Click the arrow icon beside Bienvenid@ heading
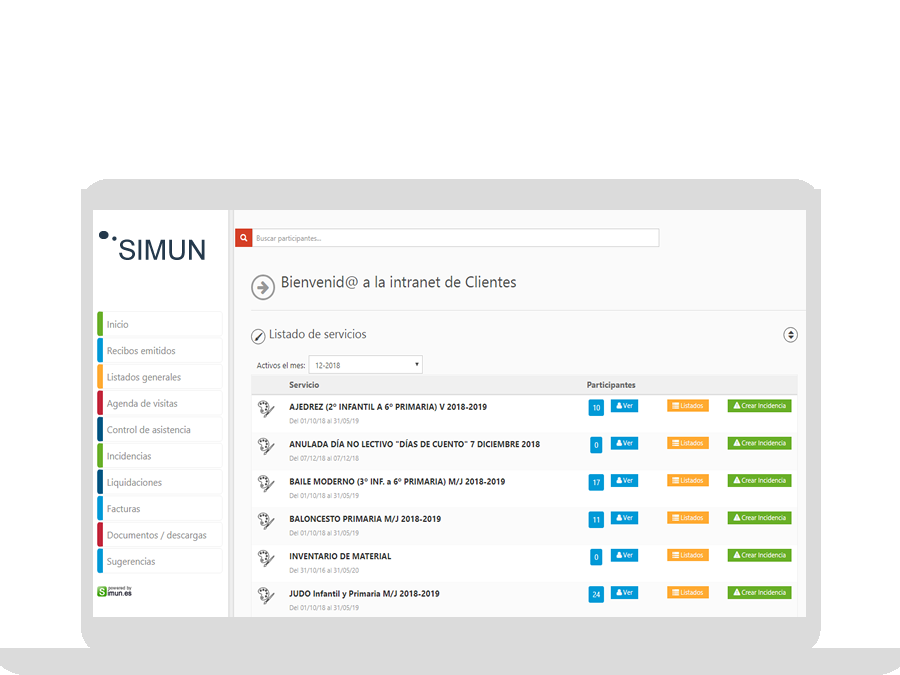Viewport: 900px width, 675px height. [x=262, y=287]
